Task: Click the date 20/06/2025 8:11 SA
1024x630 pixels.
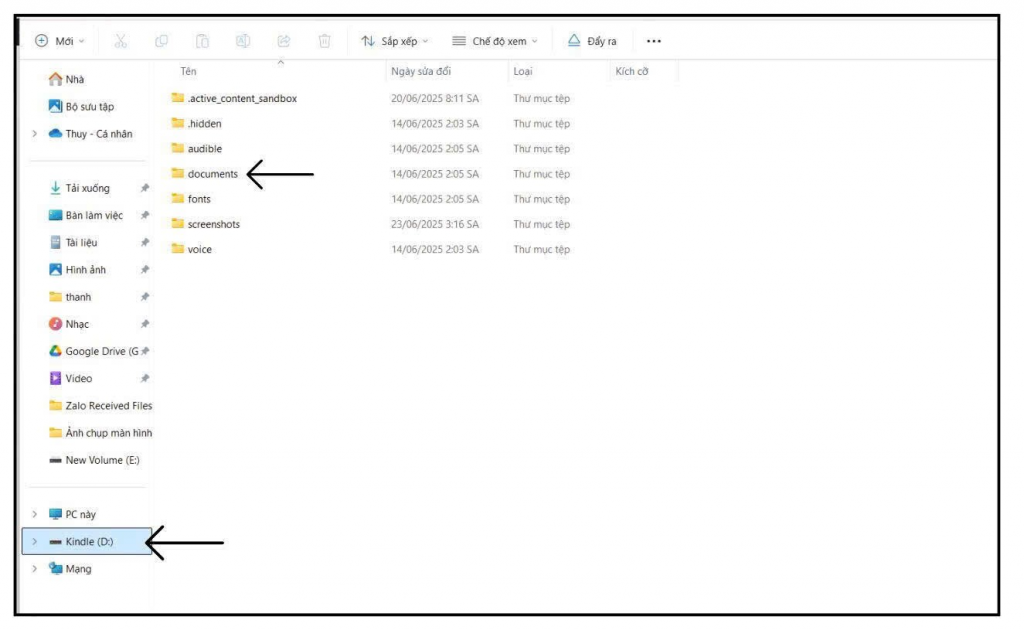Action: point(435,99)
